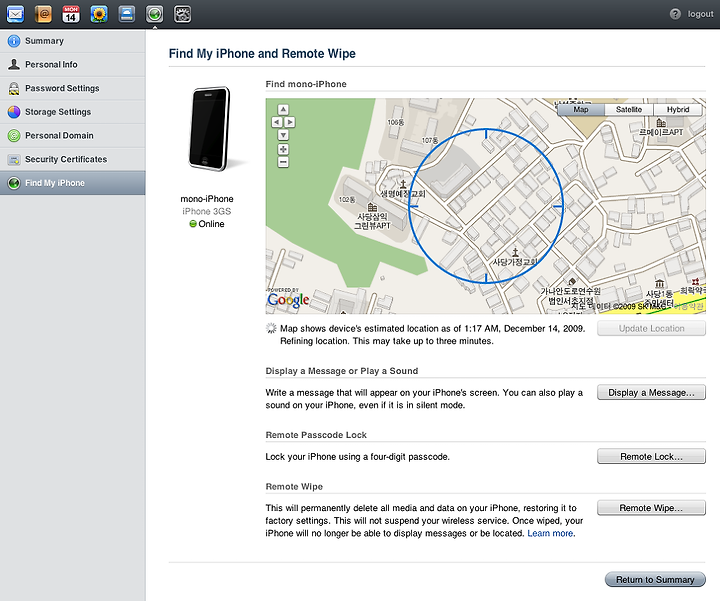Click the Remote Wipe button
The width and height of the screenshot is (720, 601).
tap(651, 508)
